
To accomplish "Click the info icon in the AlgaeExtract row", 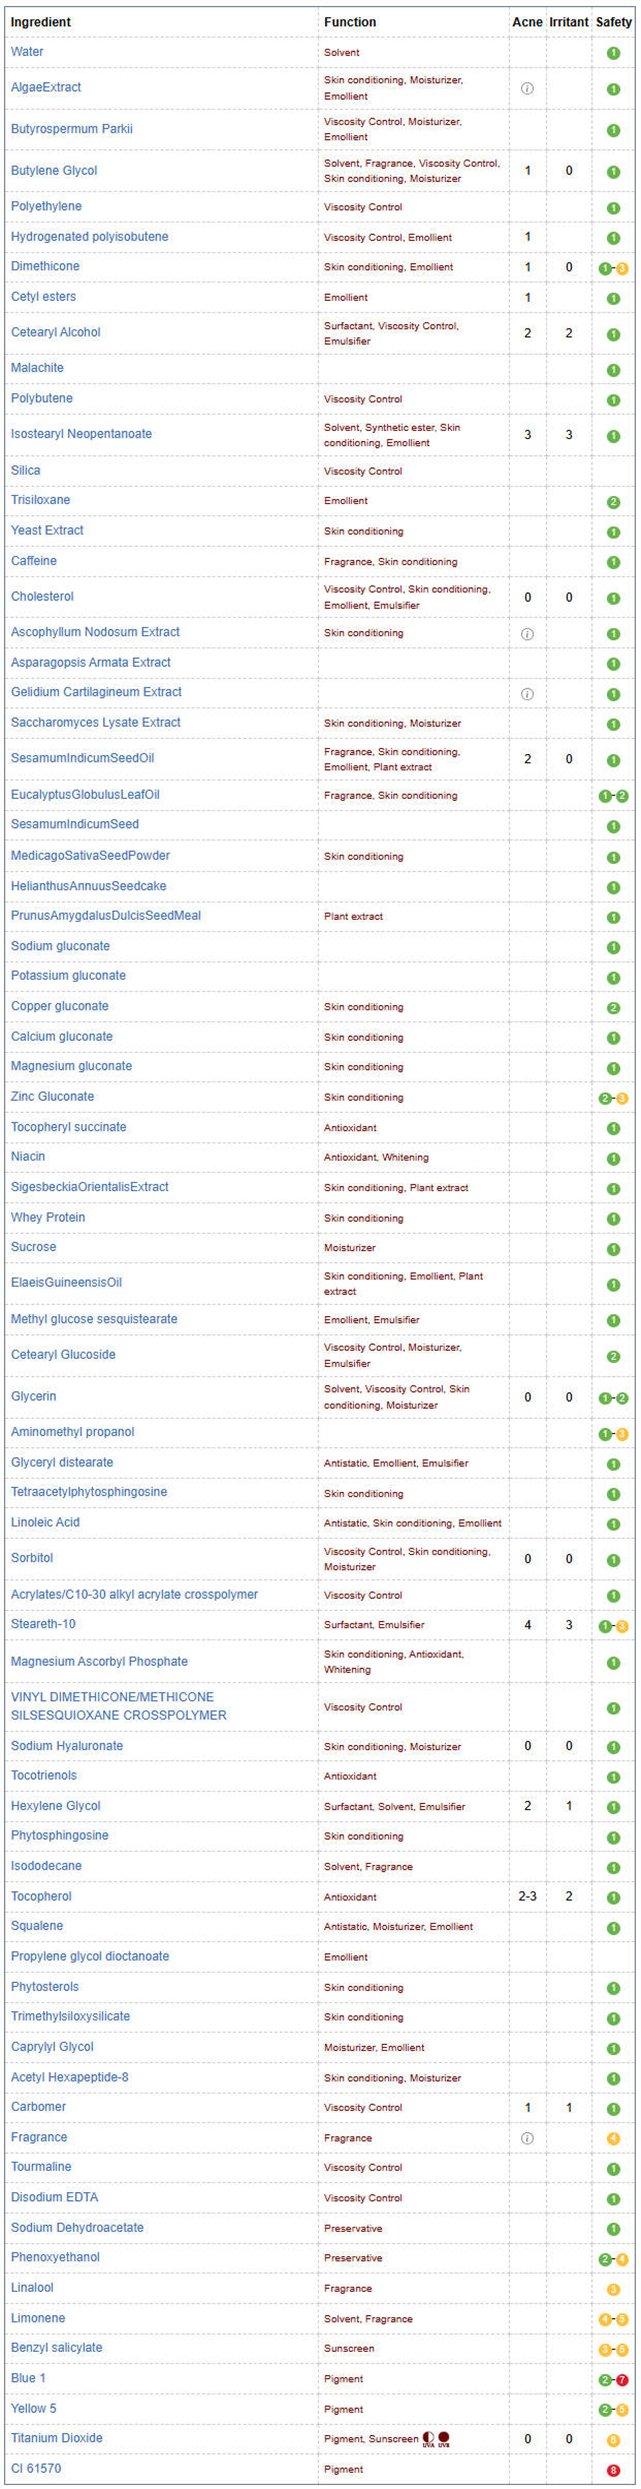I will [528, 88].
